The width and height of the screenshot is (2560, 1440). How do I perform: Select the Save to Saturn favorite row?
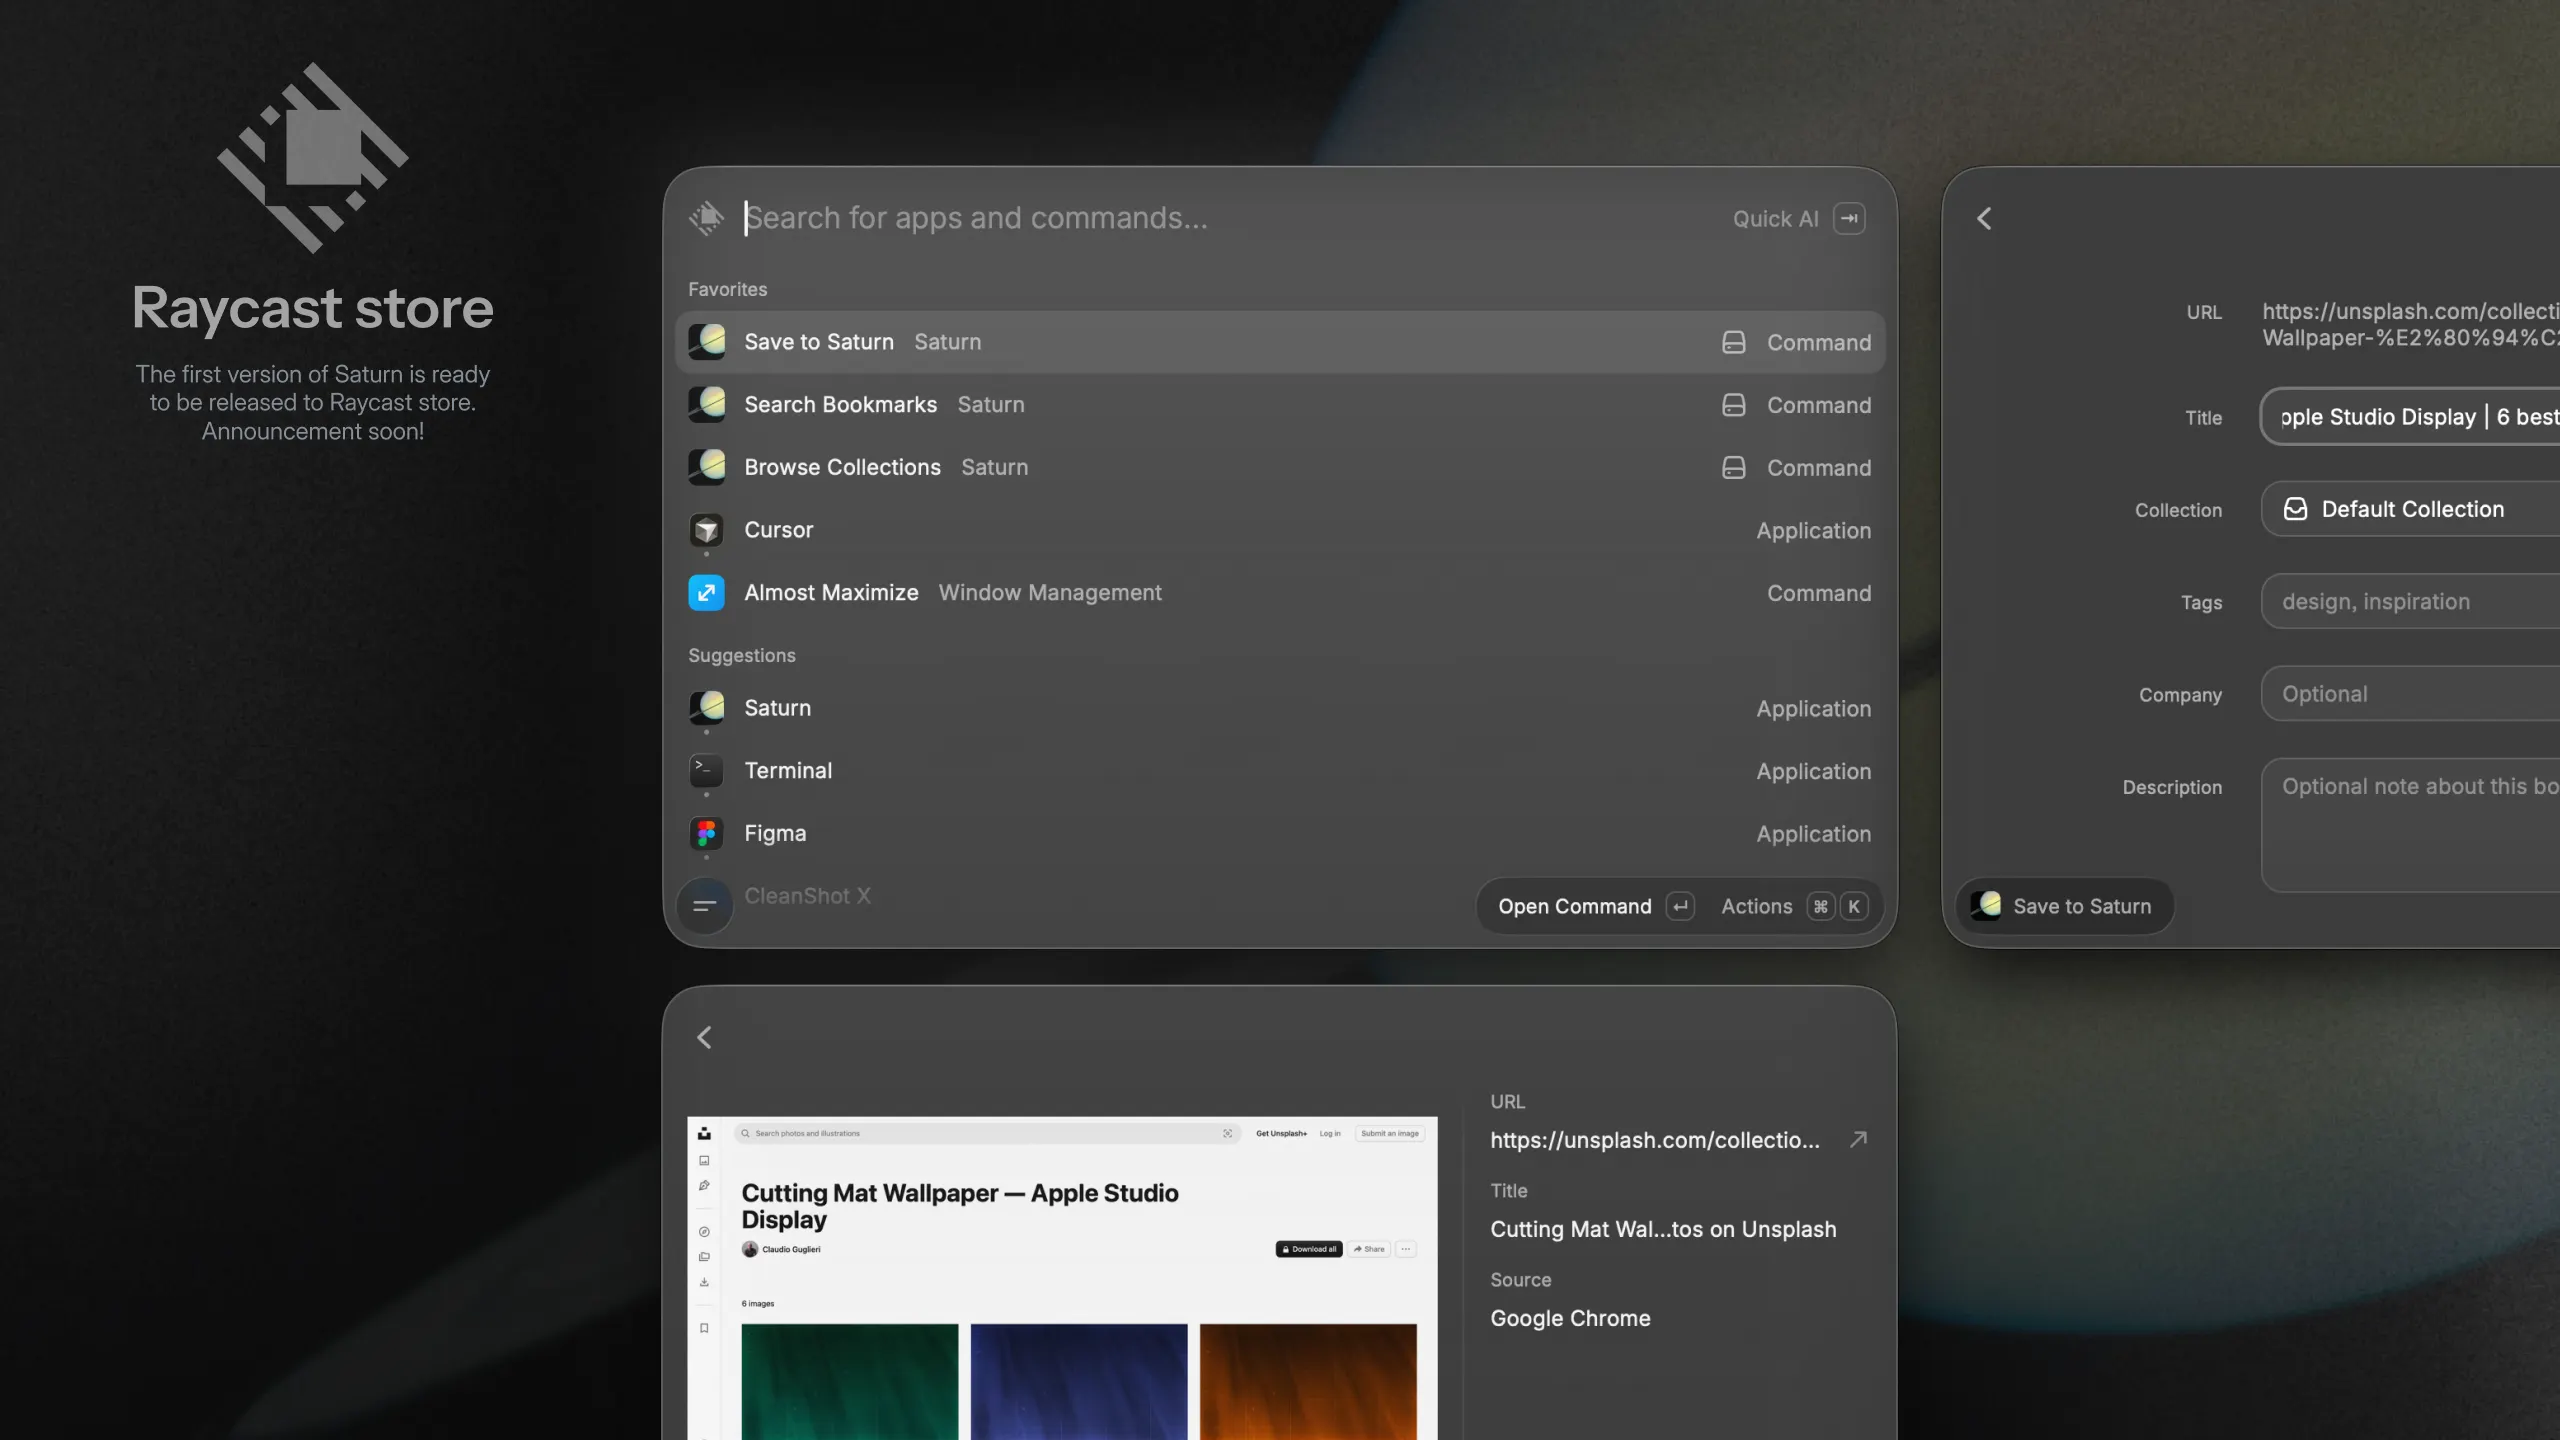click(x=1280, y=342)
